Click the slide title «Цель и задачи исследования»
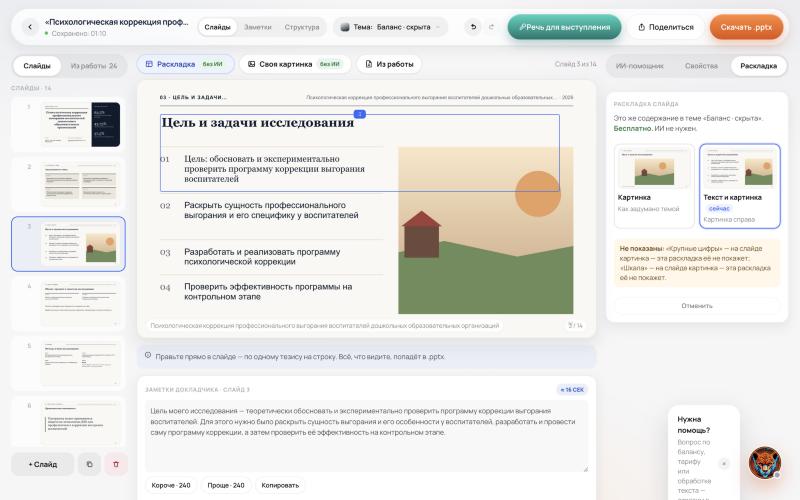This screenshot has height=500, width=800. [x=258, y=122]
